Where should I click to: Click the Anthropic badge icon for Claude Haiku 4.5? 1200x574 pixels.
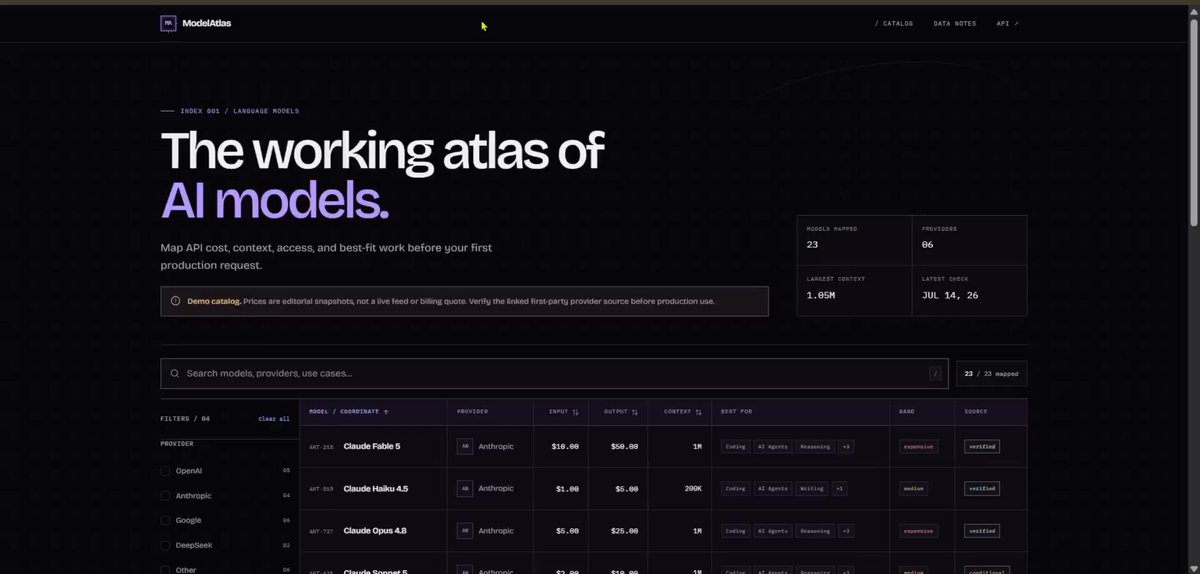(465, 488)
